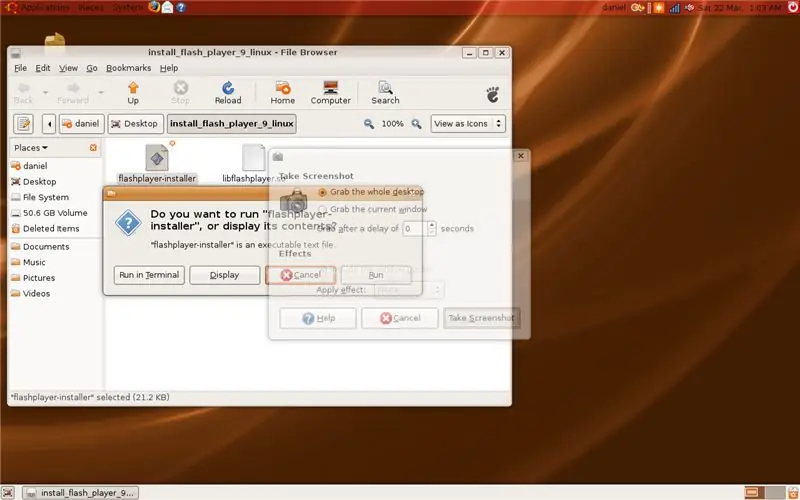Click the zoom out magnifier icon
Viewport: 800px width, 500px height.
point(368,123)
